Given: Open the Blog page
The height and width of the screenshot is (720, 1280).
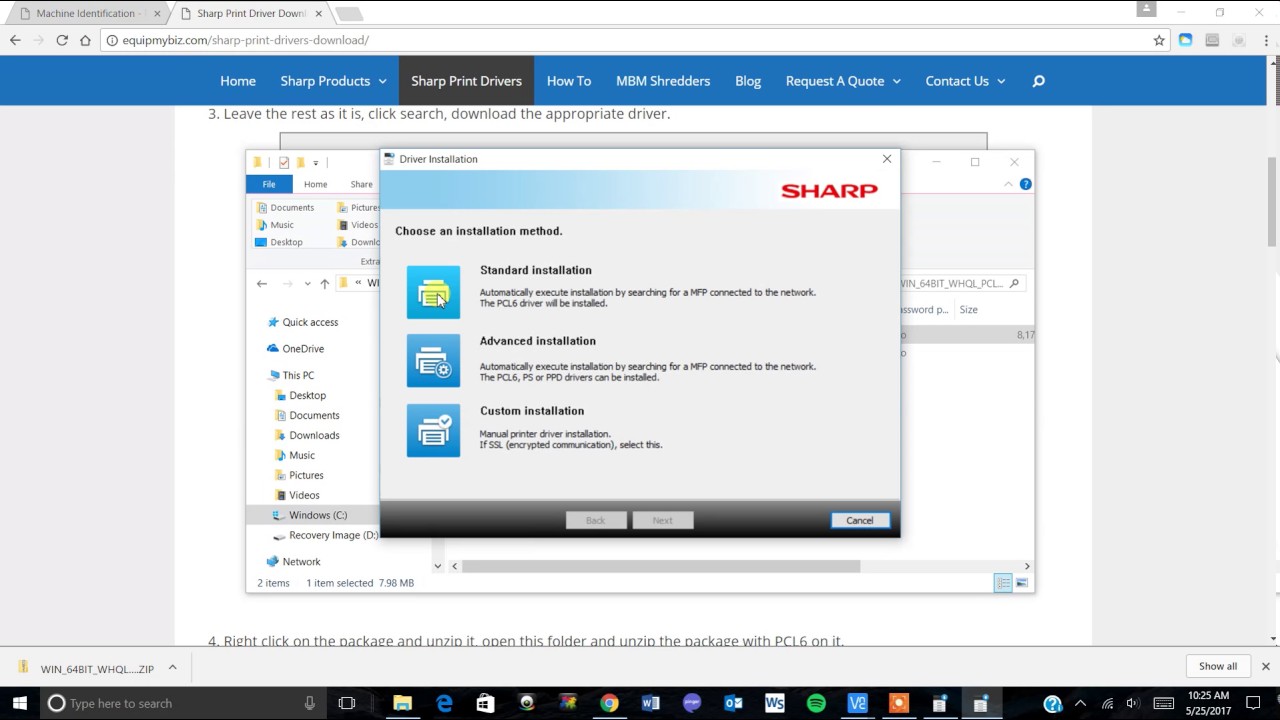Looking at the screenshot, I should (x=748, y=81).
